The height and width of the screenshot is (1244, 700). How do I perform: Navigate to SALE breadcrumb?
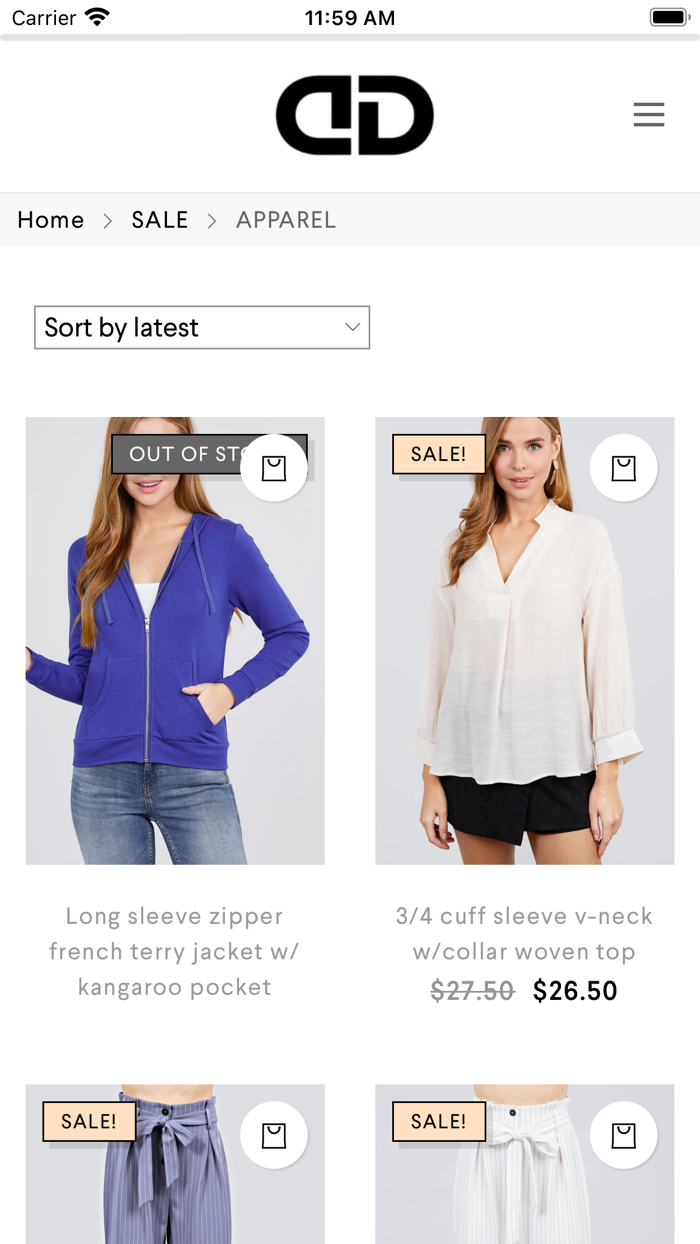click(x=160, y=220)
